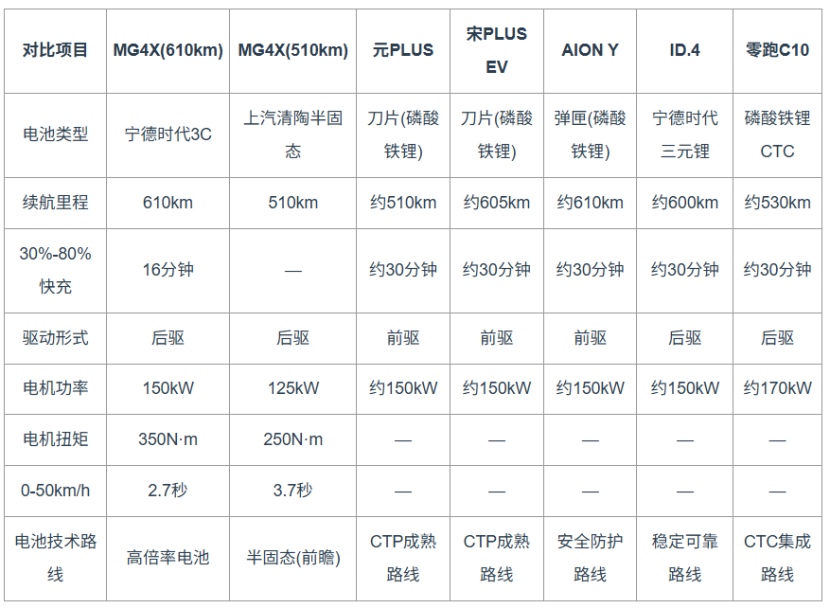Select the 约530km range cell
The width and height of the screenshot is (830, 608).
pos(777,203)
